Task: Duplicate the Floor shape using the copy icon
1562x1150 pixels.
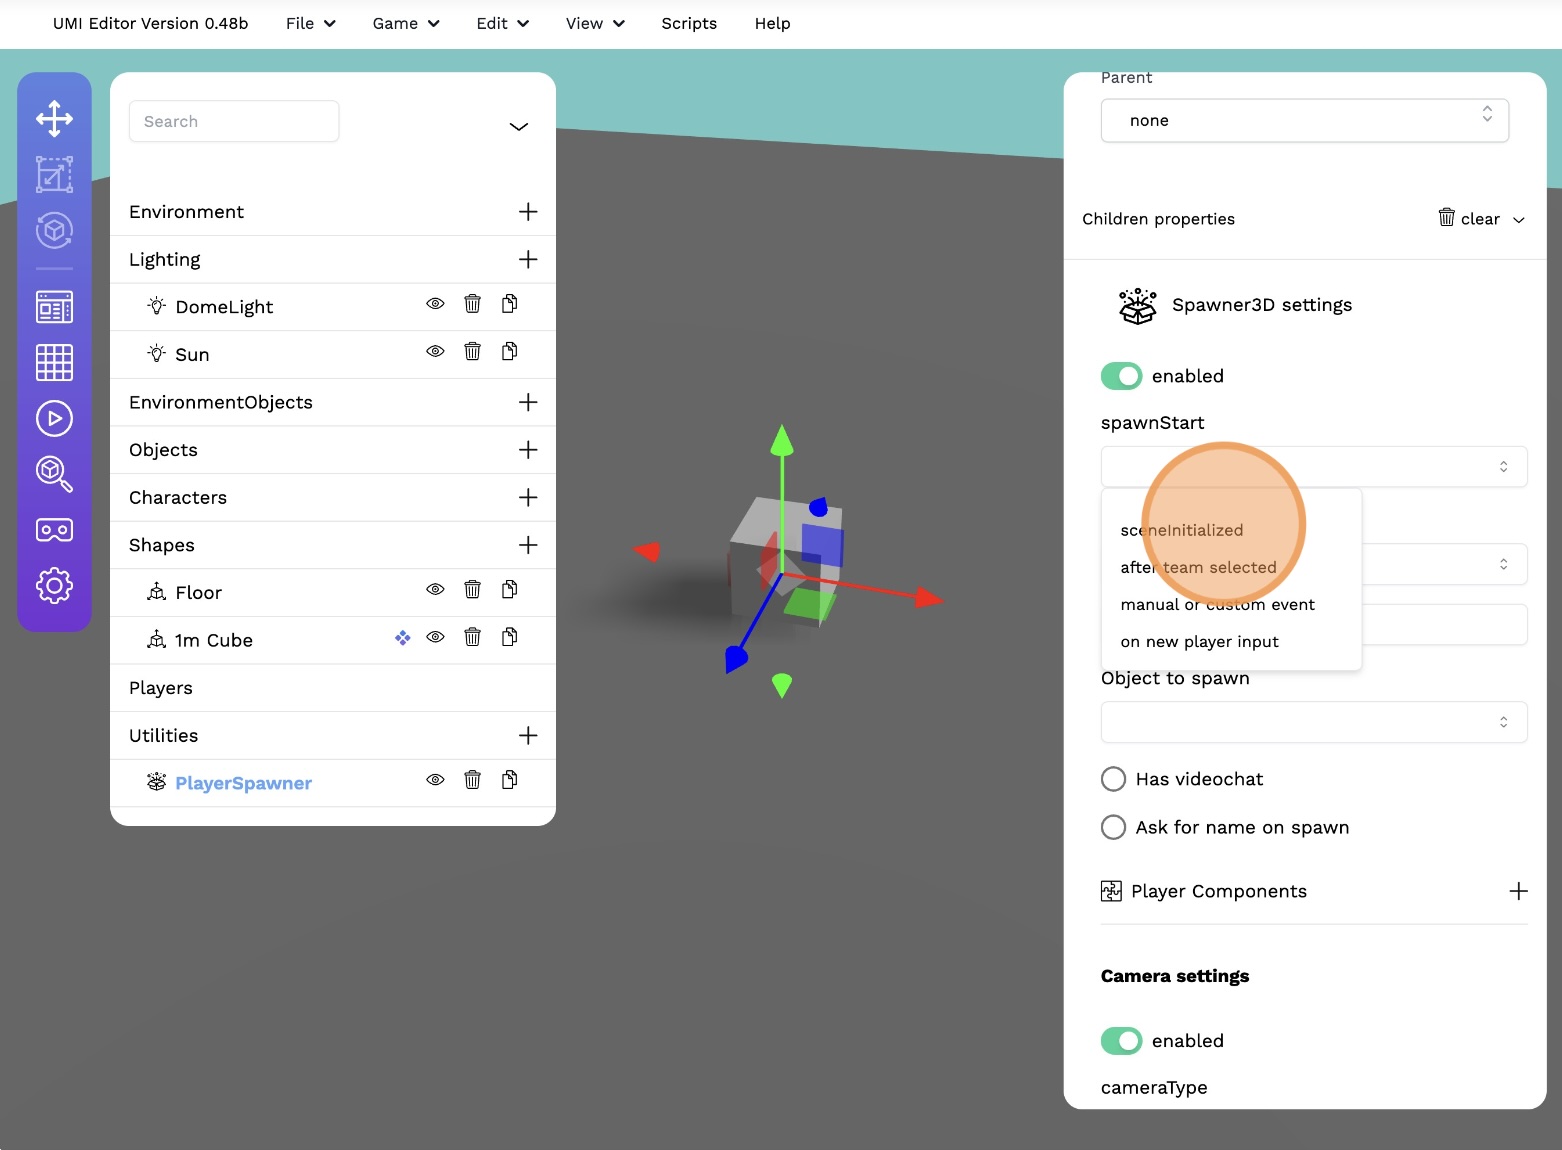Action: [510, 590]
